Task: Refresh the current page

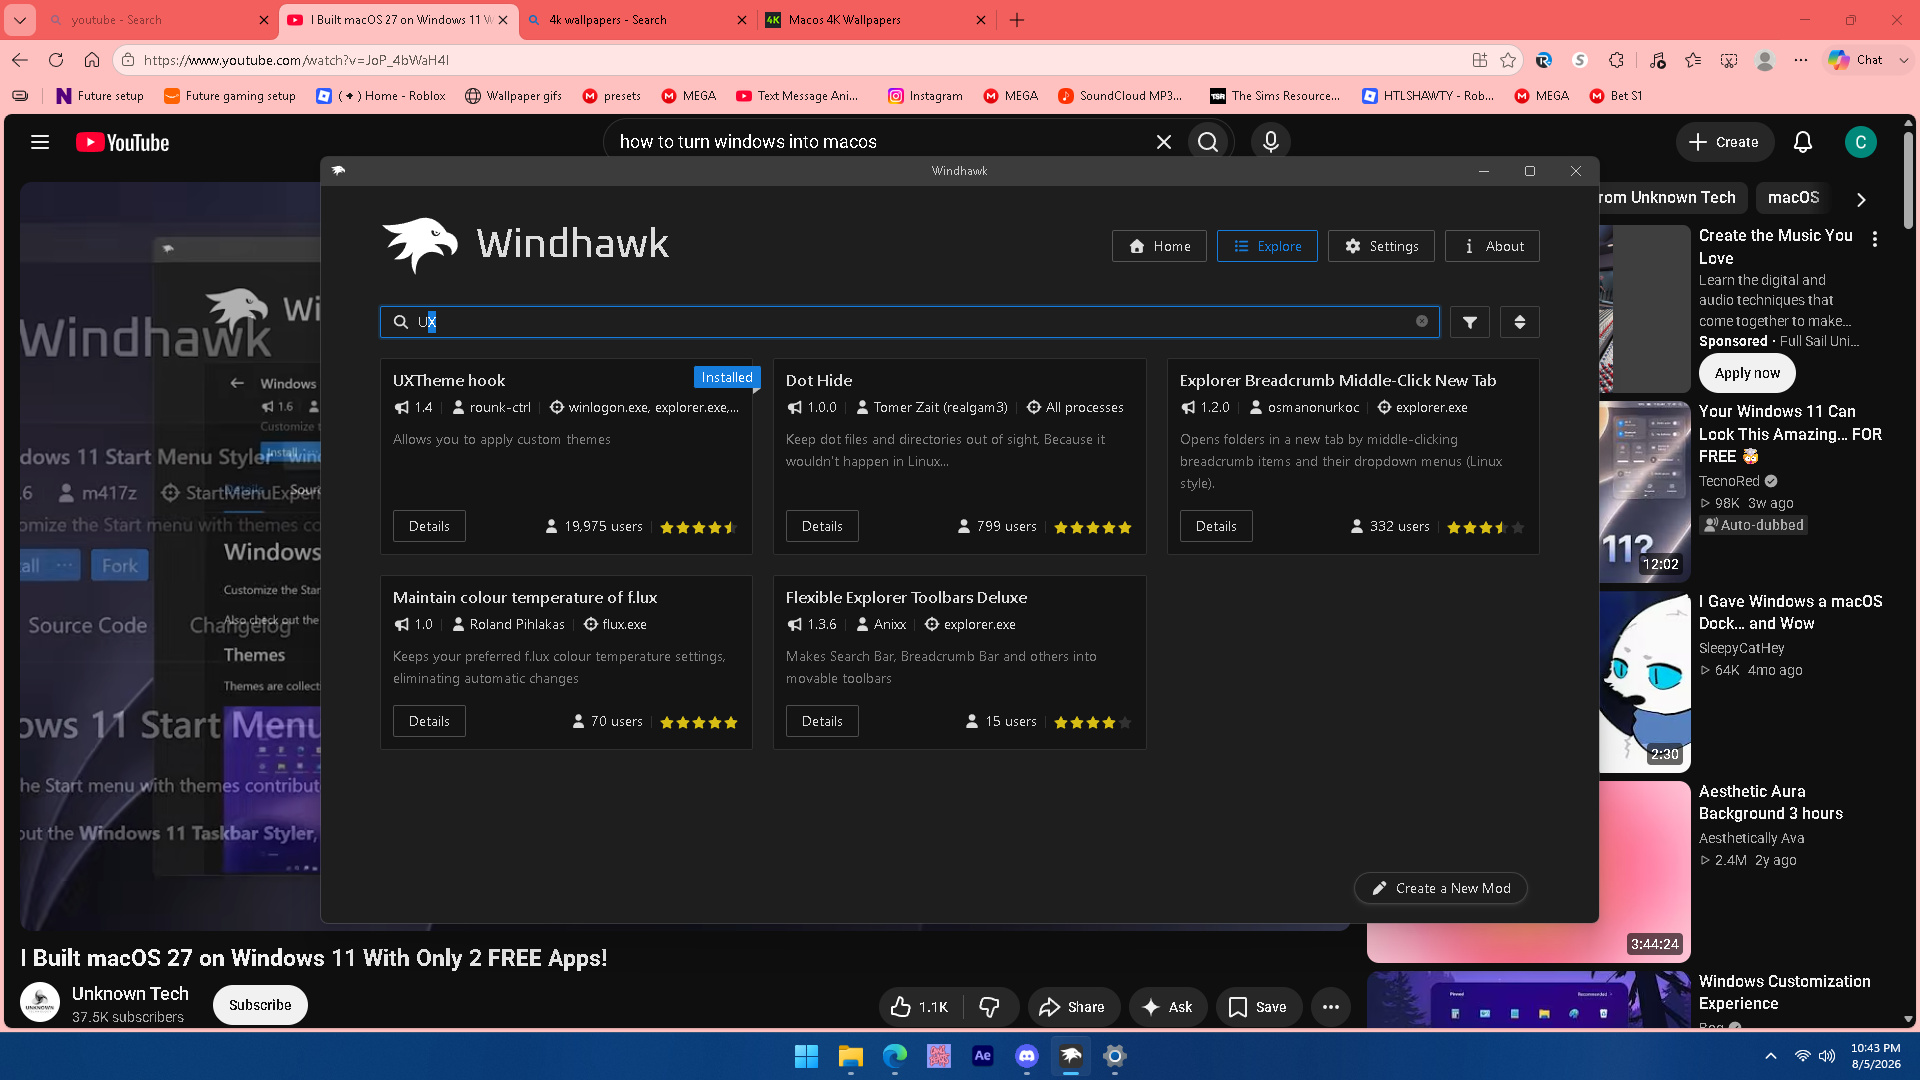Action: (x=56, y=60)
